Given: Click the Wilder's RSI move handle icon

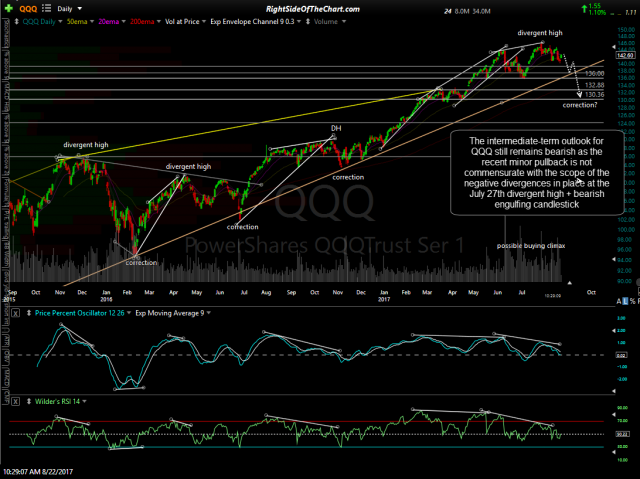Looking at the screenshot, I should point(29,402).
